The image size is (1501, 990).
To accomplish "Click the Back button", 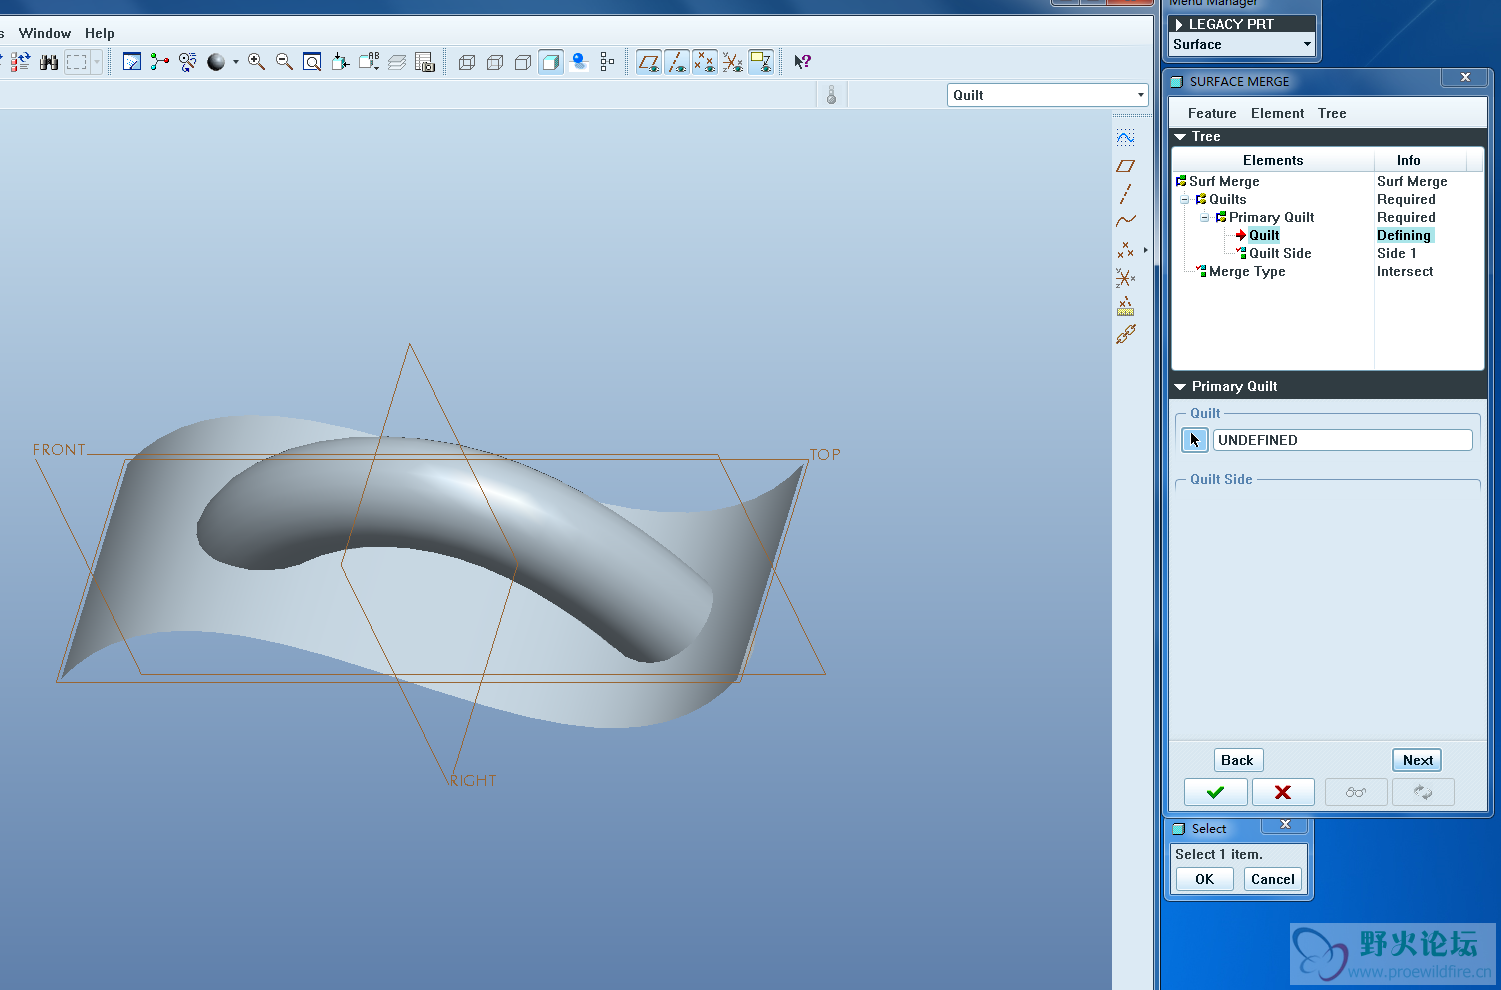I will click(x=1238, y=760).
